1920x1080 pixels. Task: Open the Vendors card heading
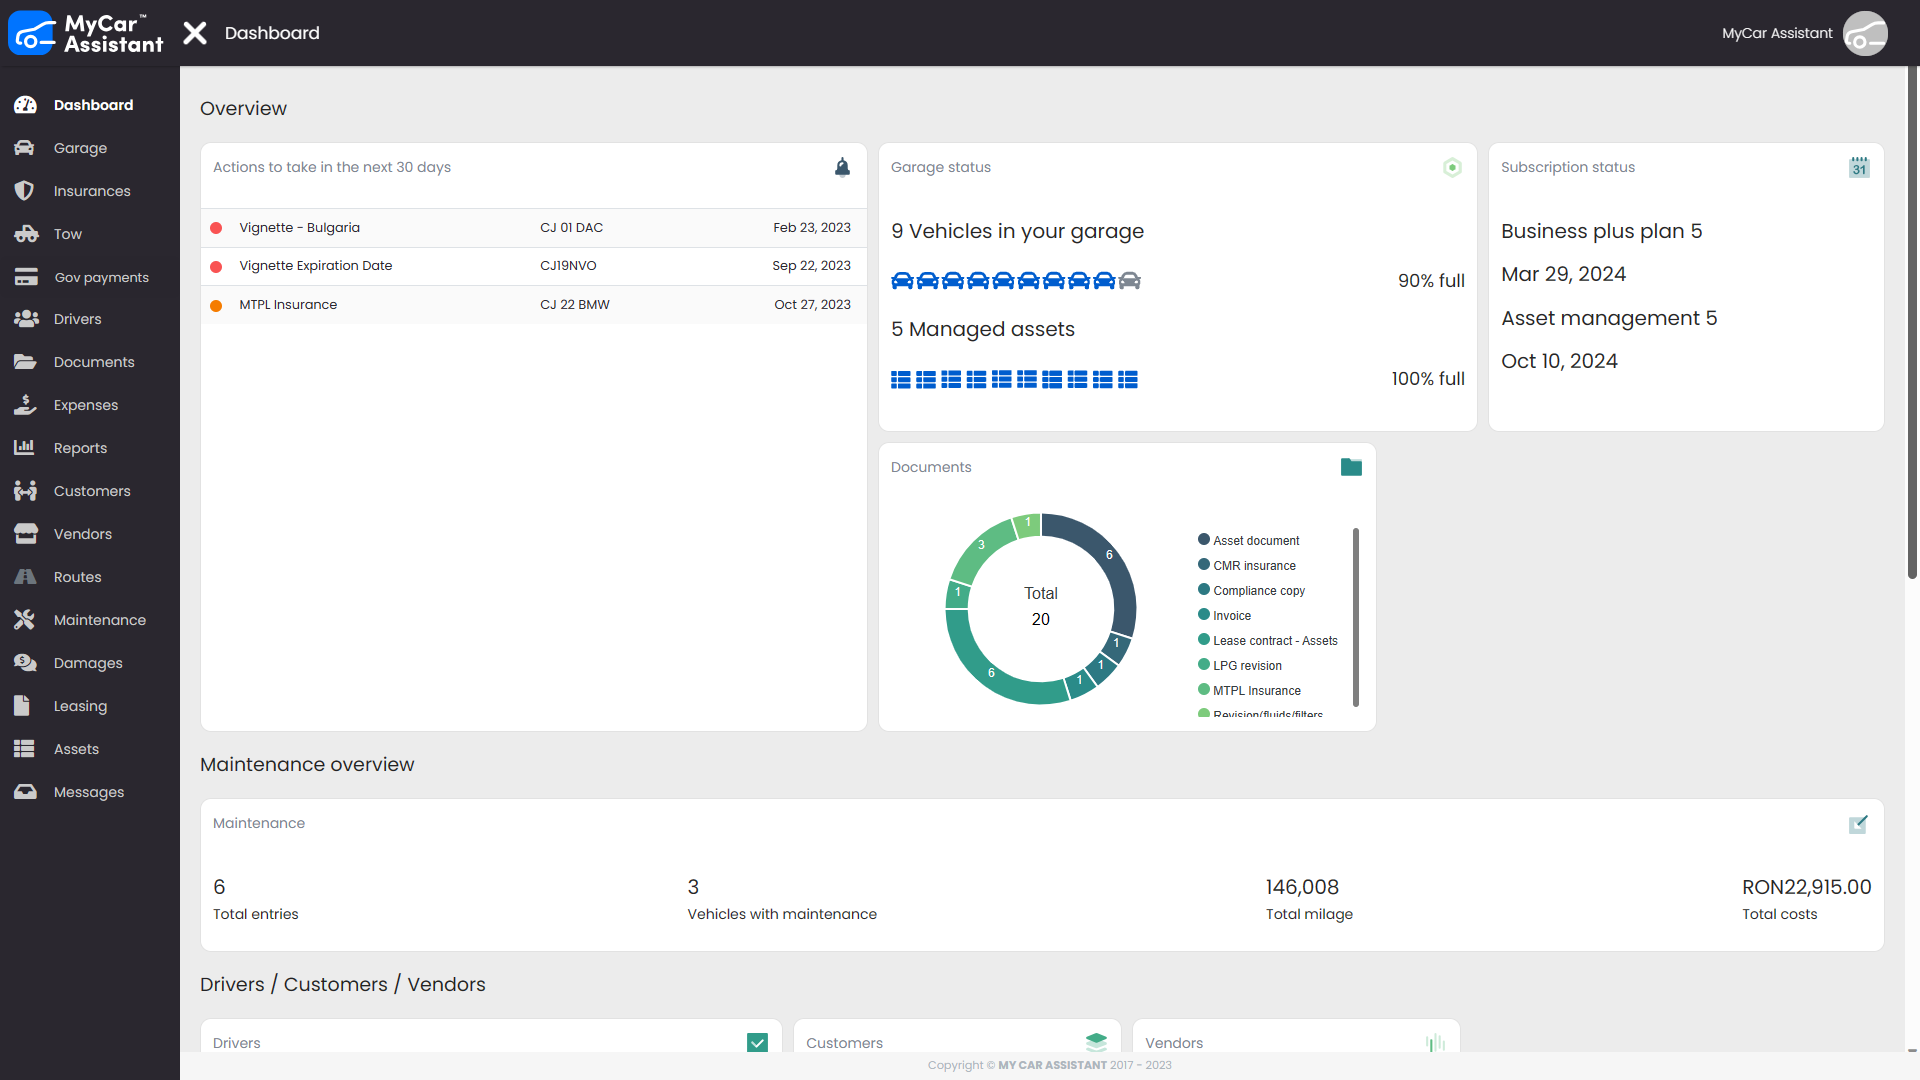point(1174,1043)
